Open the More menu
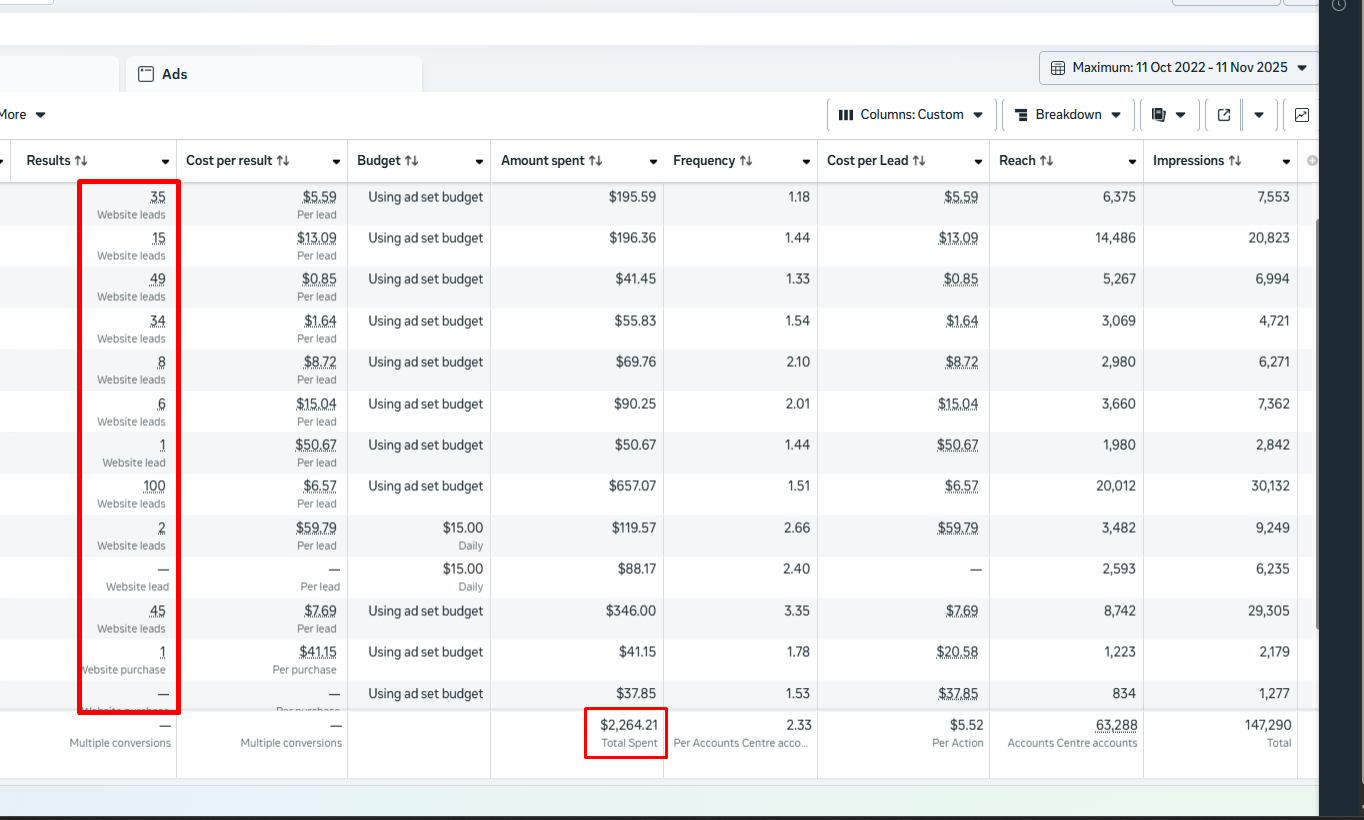The image size is (1364, 820). [x=22, y=115]
